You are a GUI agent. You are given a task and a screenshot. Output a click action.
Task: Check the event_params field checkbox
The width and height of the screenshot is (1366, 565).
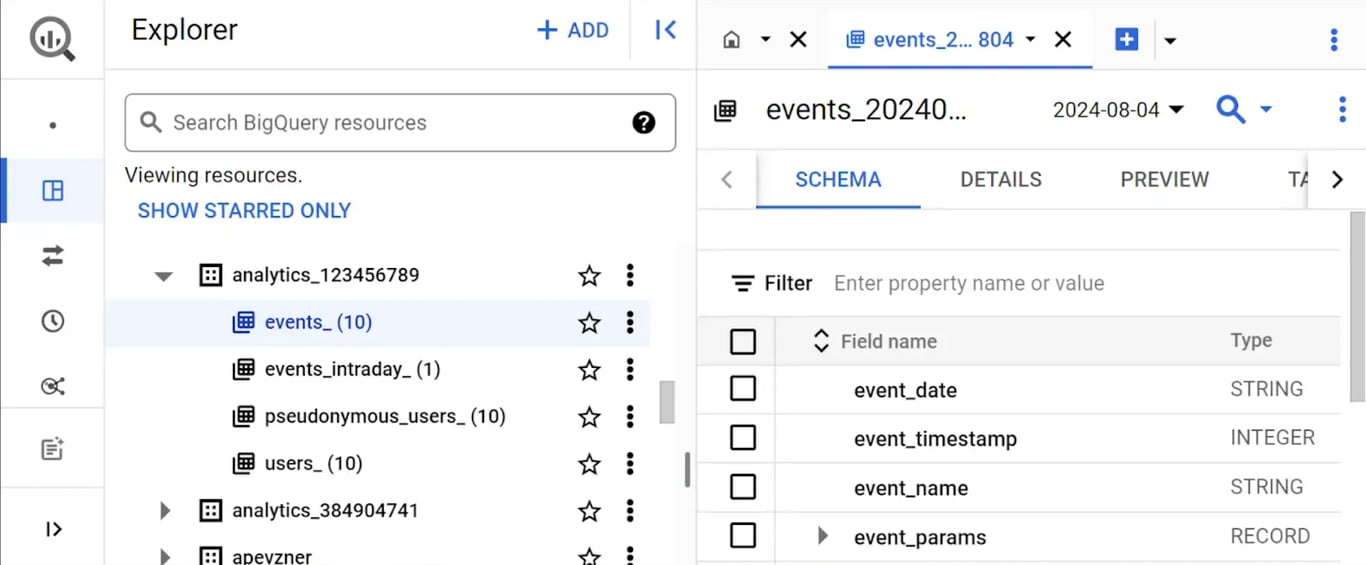(x=743, y=536)
